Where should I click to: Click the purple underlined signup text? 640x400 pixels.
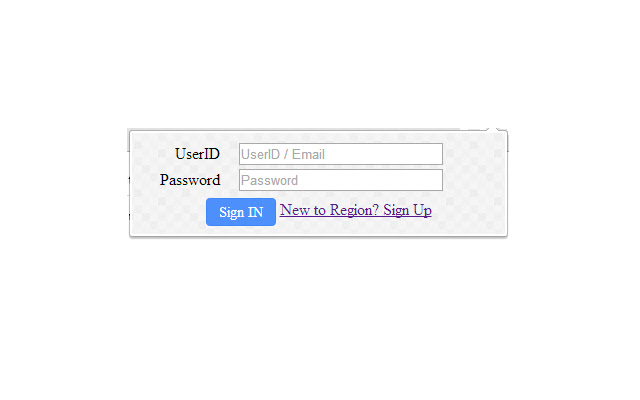[356, 210]
